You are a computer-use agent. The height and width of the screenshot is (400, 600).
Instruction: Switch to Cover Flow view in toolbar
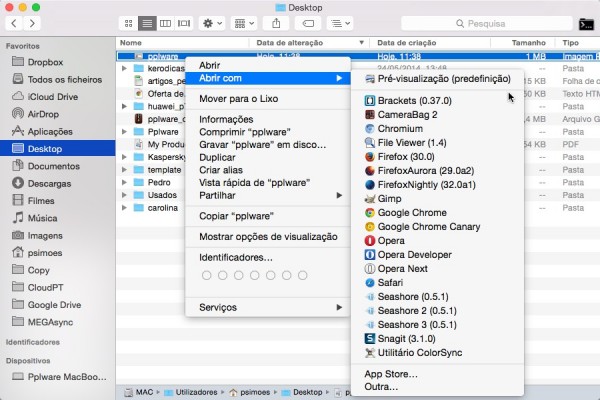tap(184, 24)
